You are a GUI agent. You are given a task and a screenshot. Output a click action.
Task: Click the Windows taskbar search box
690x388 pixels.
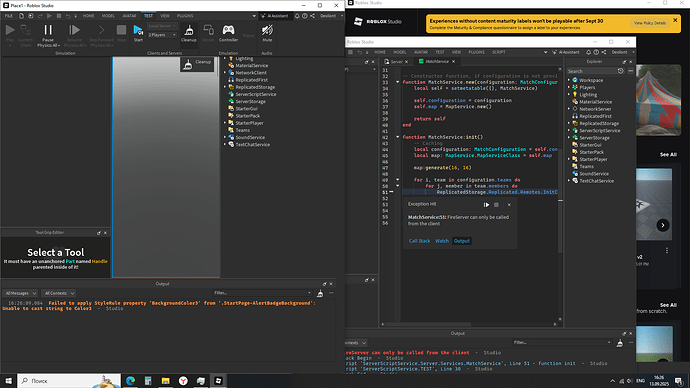coord(69,381)
